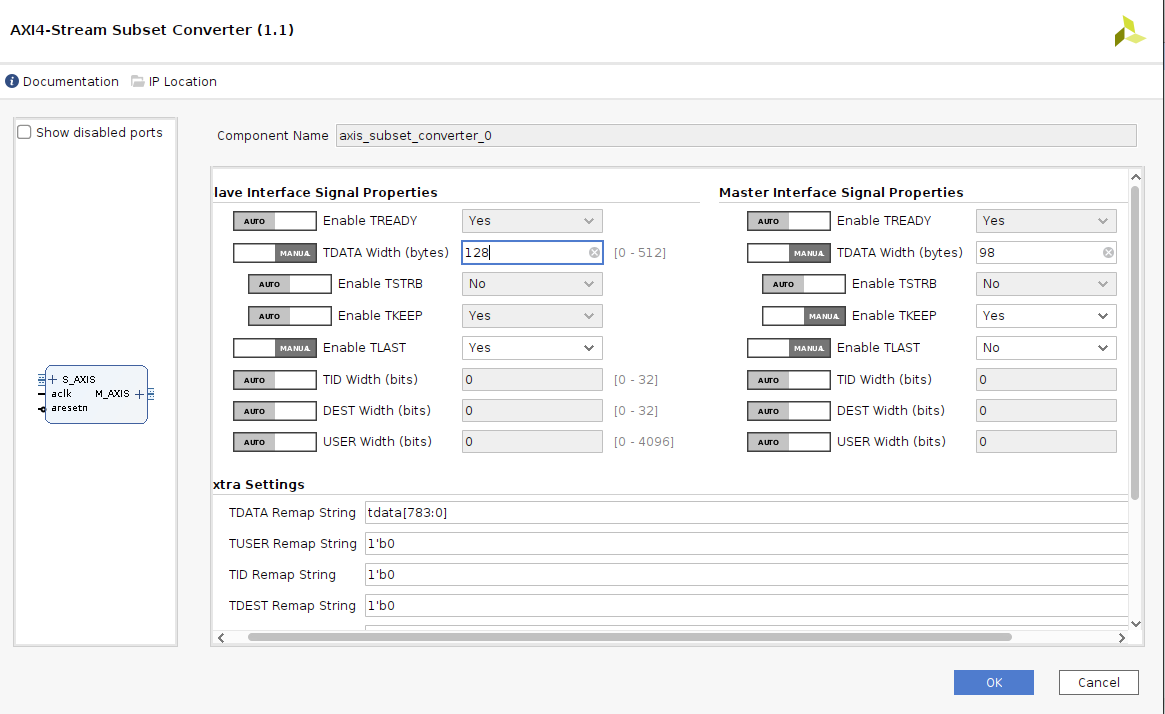
Task: Toggle slave USER Width auto switch
Action: 275,442
